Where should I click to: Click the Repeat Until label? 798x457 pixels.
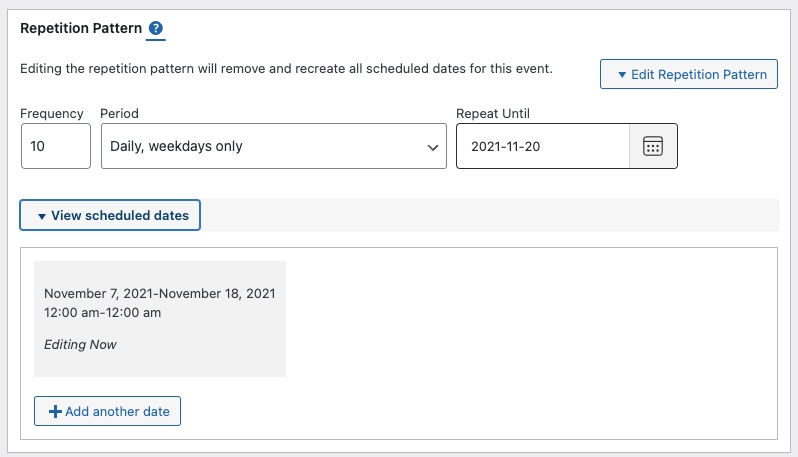click(499, 114)
